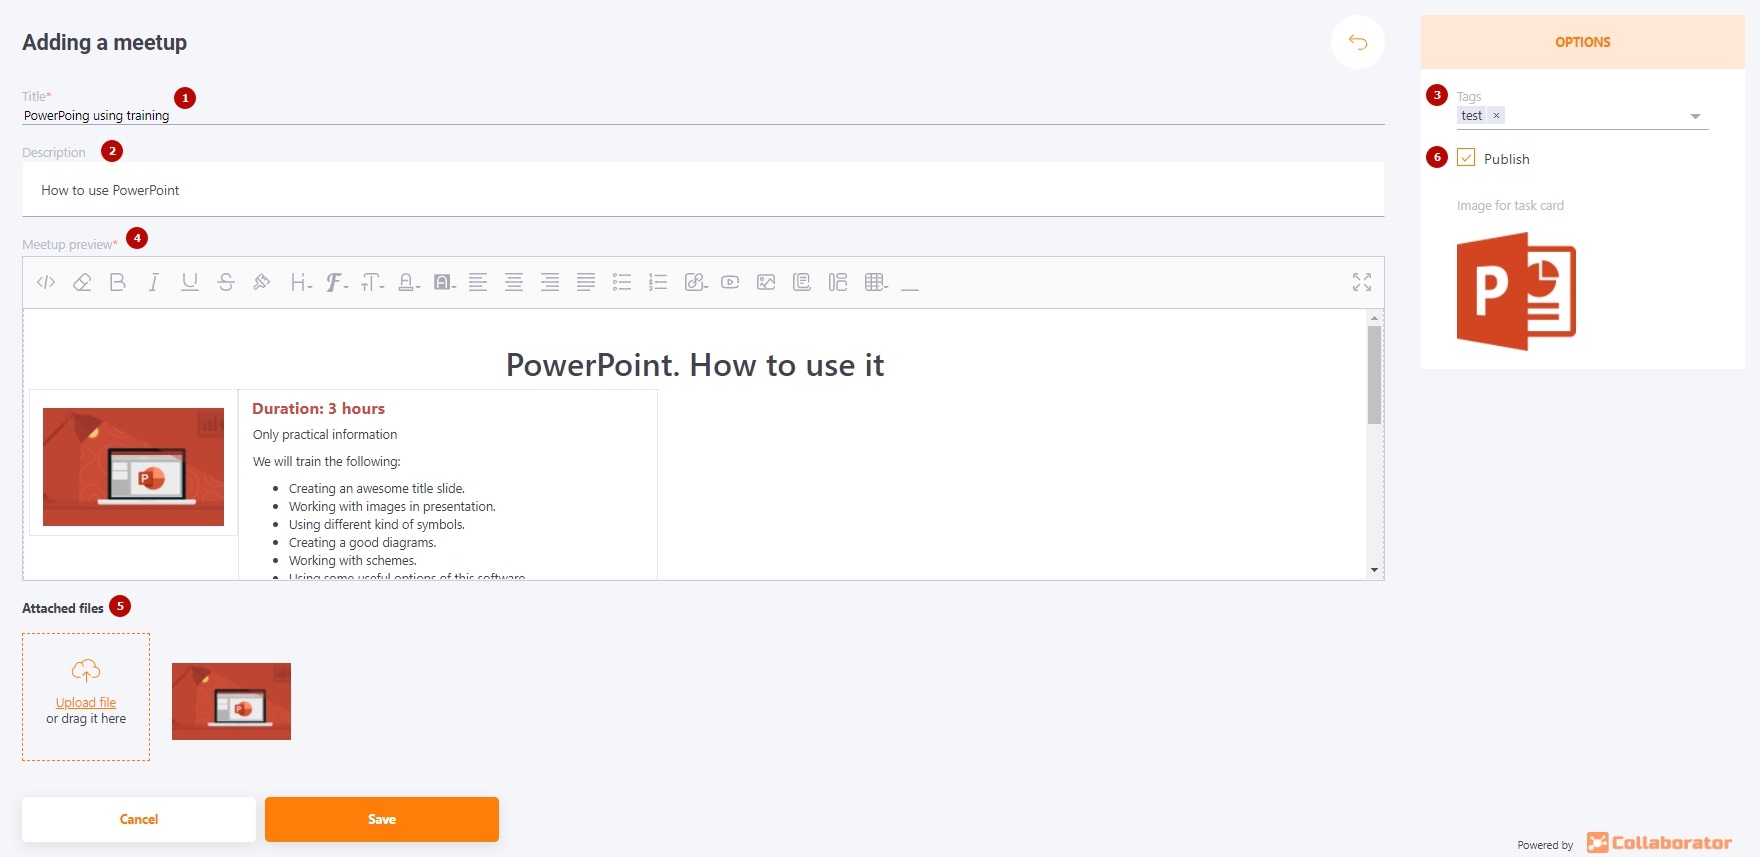Open the attached PowerPoint image thumbnail
This screenshot has height=857, width=1760.
[x=231, y=701]
